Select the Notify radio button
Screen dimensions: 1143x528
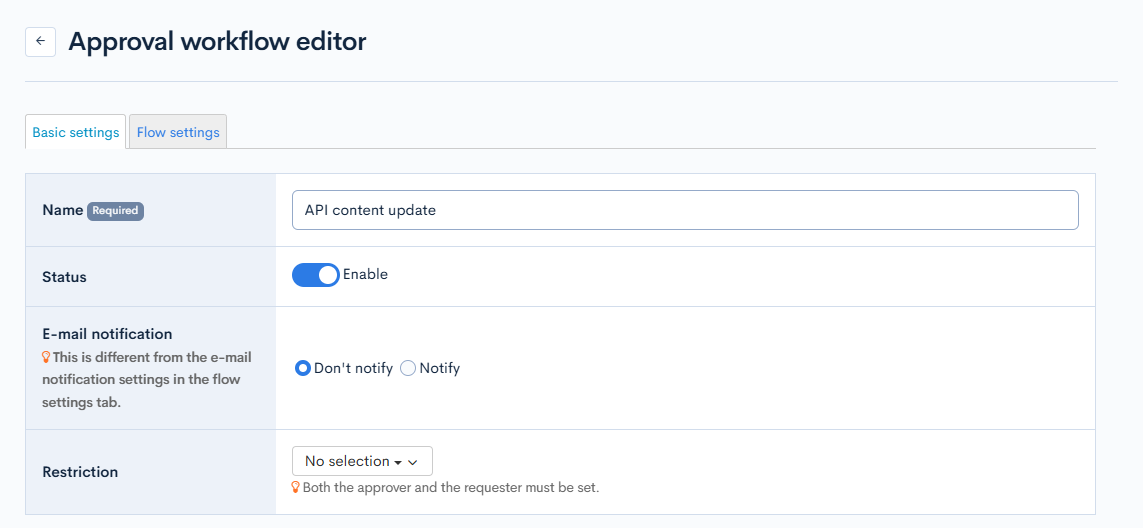tap(408, 368)
